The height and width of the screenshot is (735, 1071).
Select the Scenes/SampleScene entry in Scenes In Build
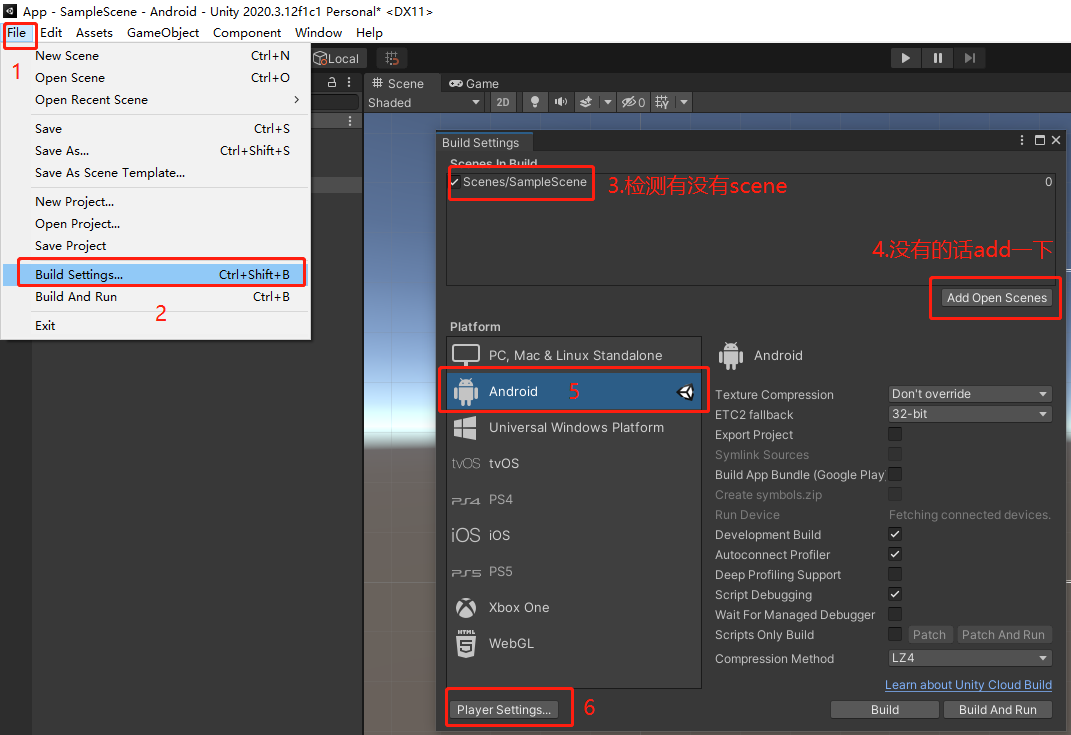pos(521,182)
